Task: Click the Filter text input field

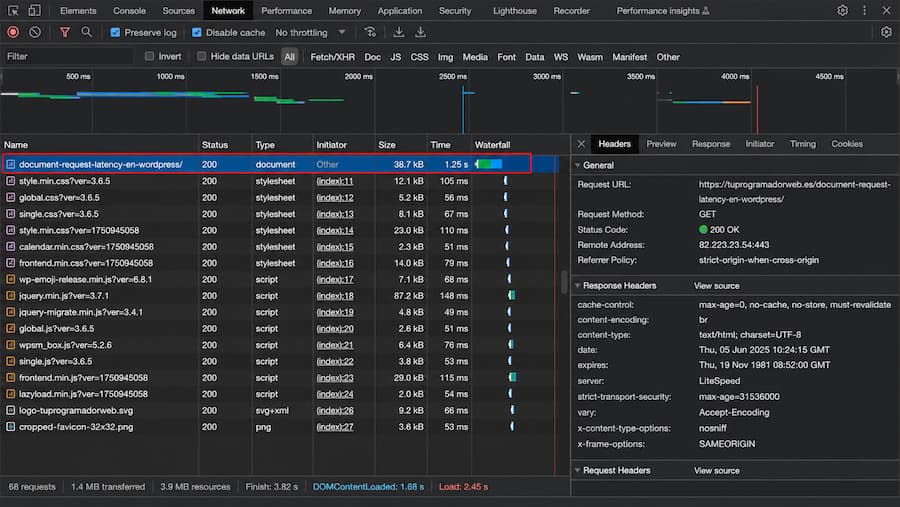Action: (68, 56)
